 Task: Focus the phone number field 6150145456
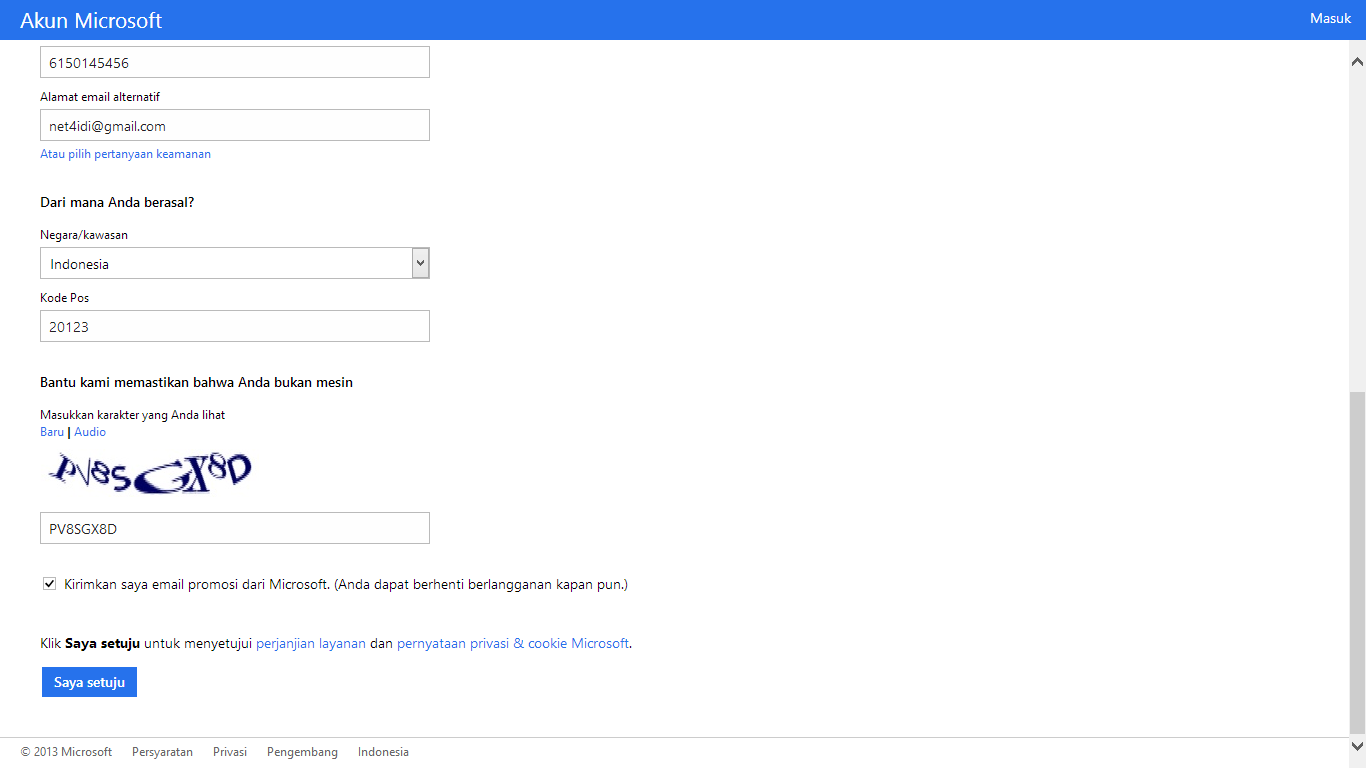coord(235,63)
